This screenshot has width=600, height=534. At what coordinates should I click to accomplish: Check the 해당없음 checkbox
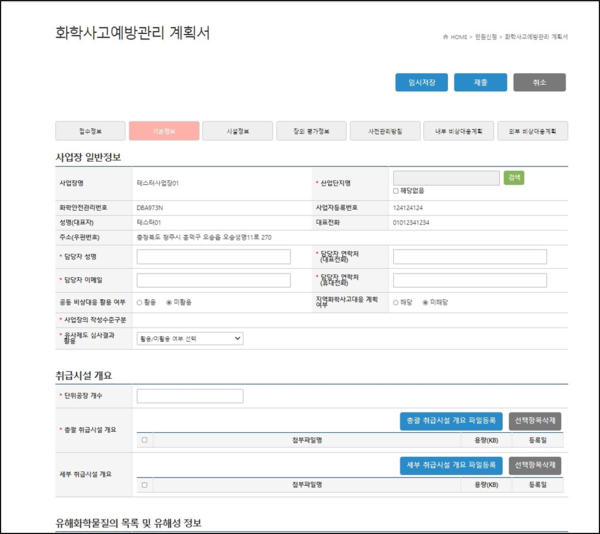(396, 191)
